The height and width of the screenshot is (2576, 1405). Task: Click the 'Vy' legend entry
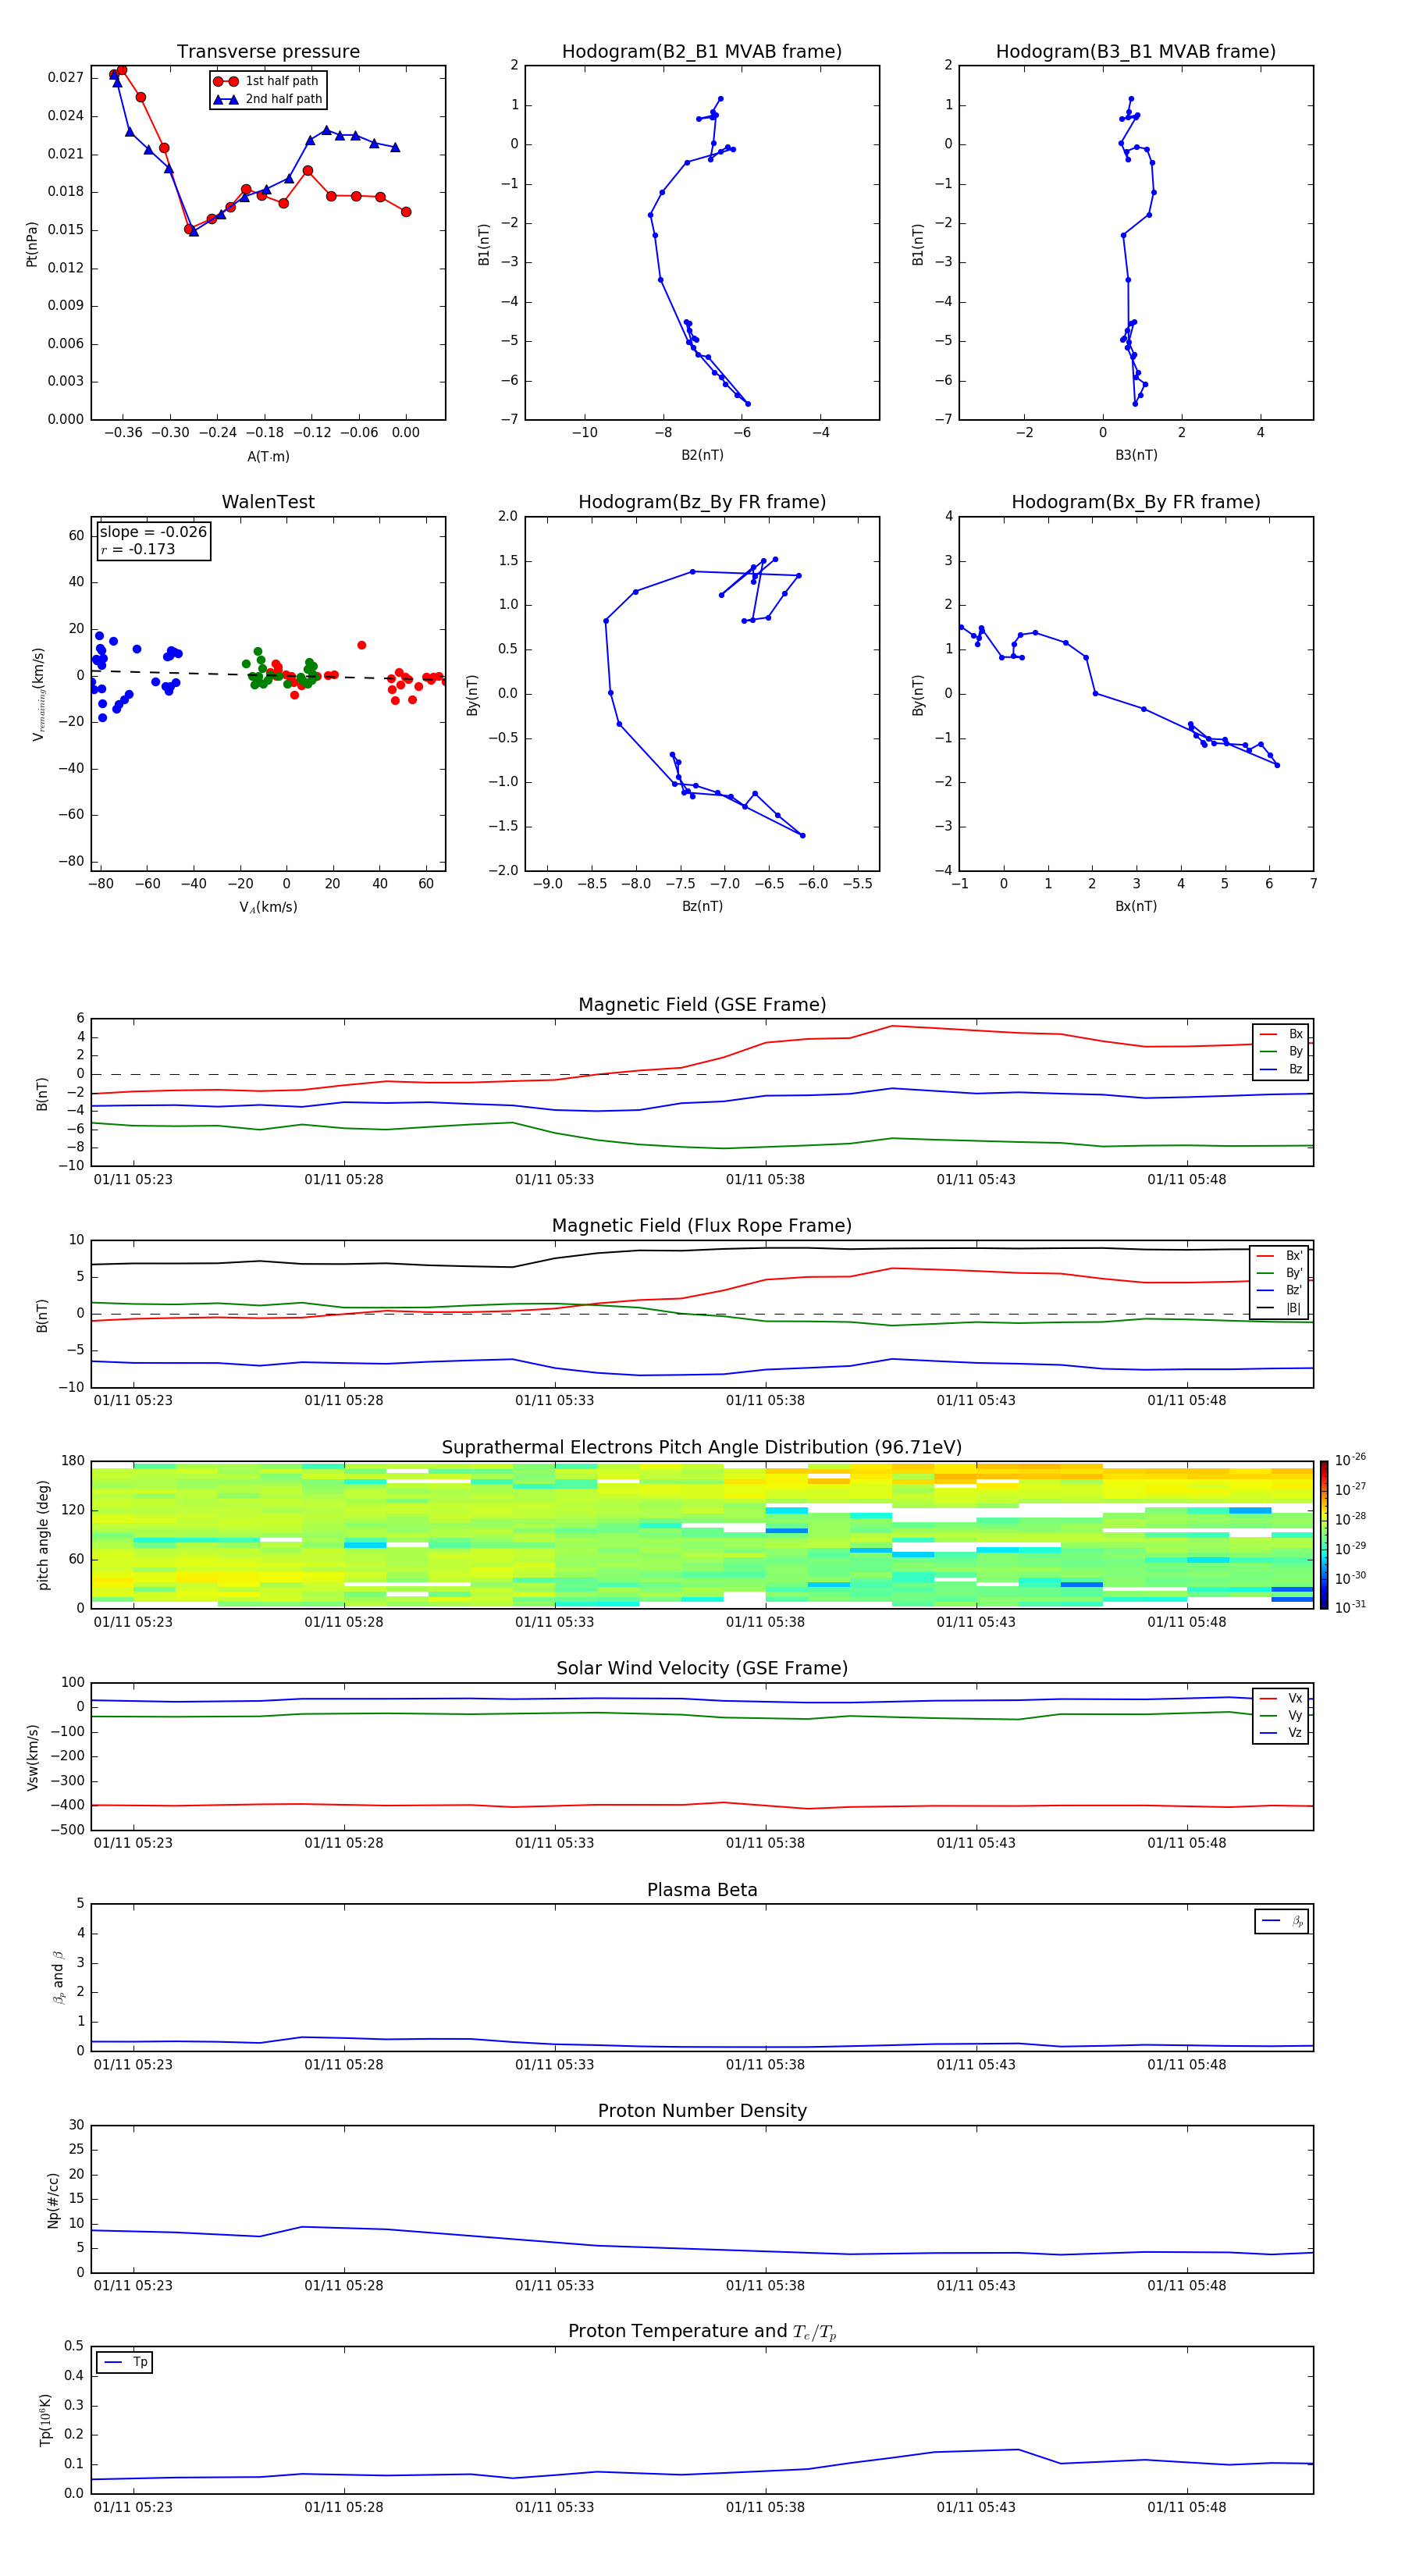(1282, 1716)
